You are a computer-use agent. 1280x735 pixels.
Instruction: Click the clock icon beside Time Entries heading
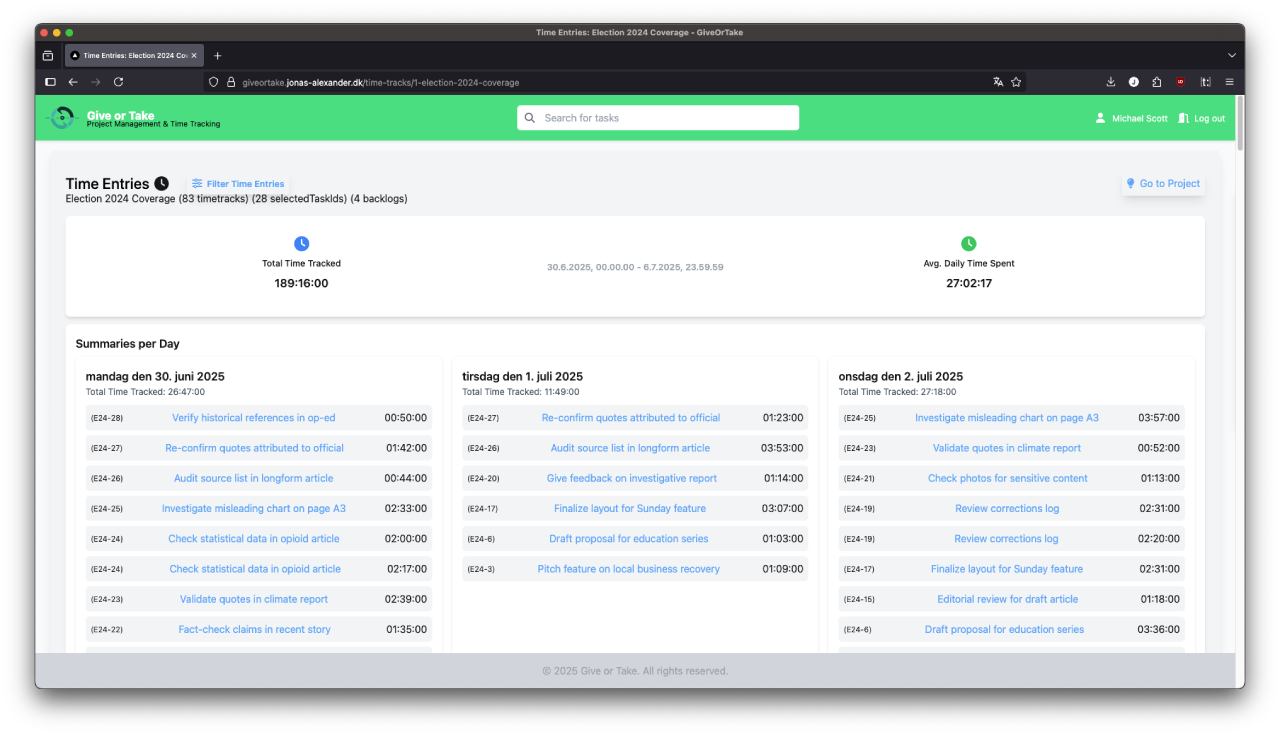pos(162,184)
